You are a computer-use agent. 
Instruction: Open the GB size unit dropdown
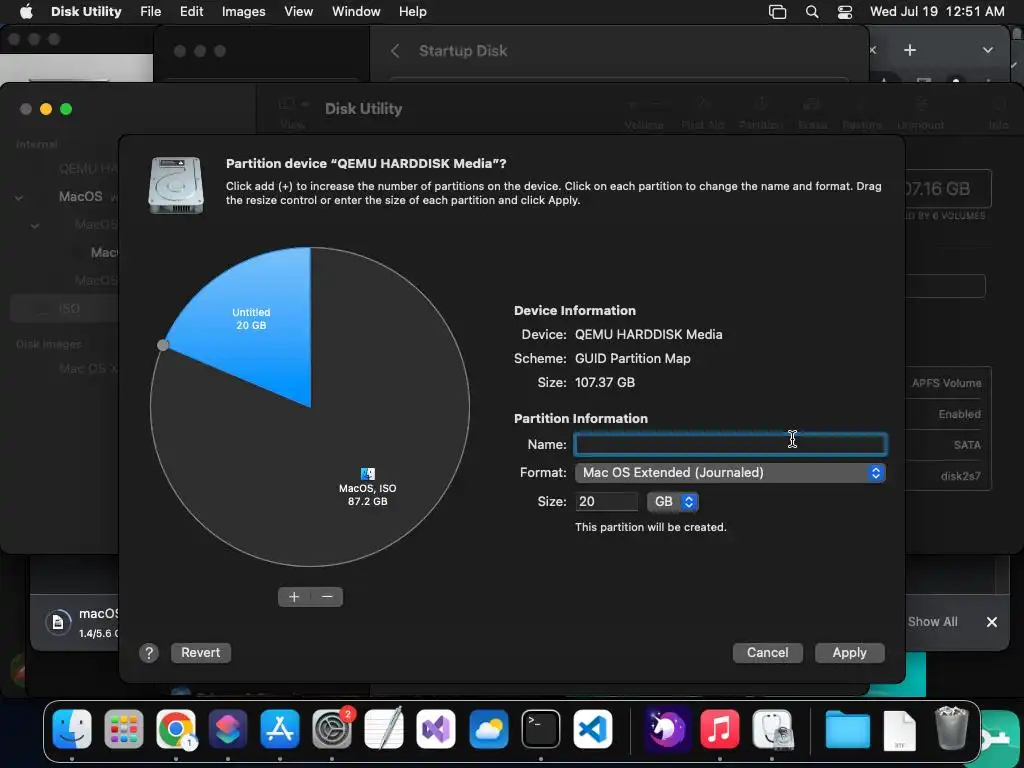click(673, 501)
